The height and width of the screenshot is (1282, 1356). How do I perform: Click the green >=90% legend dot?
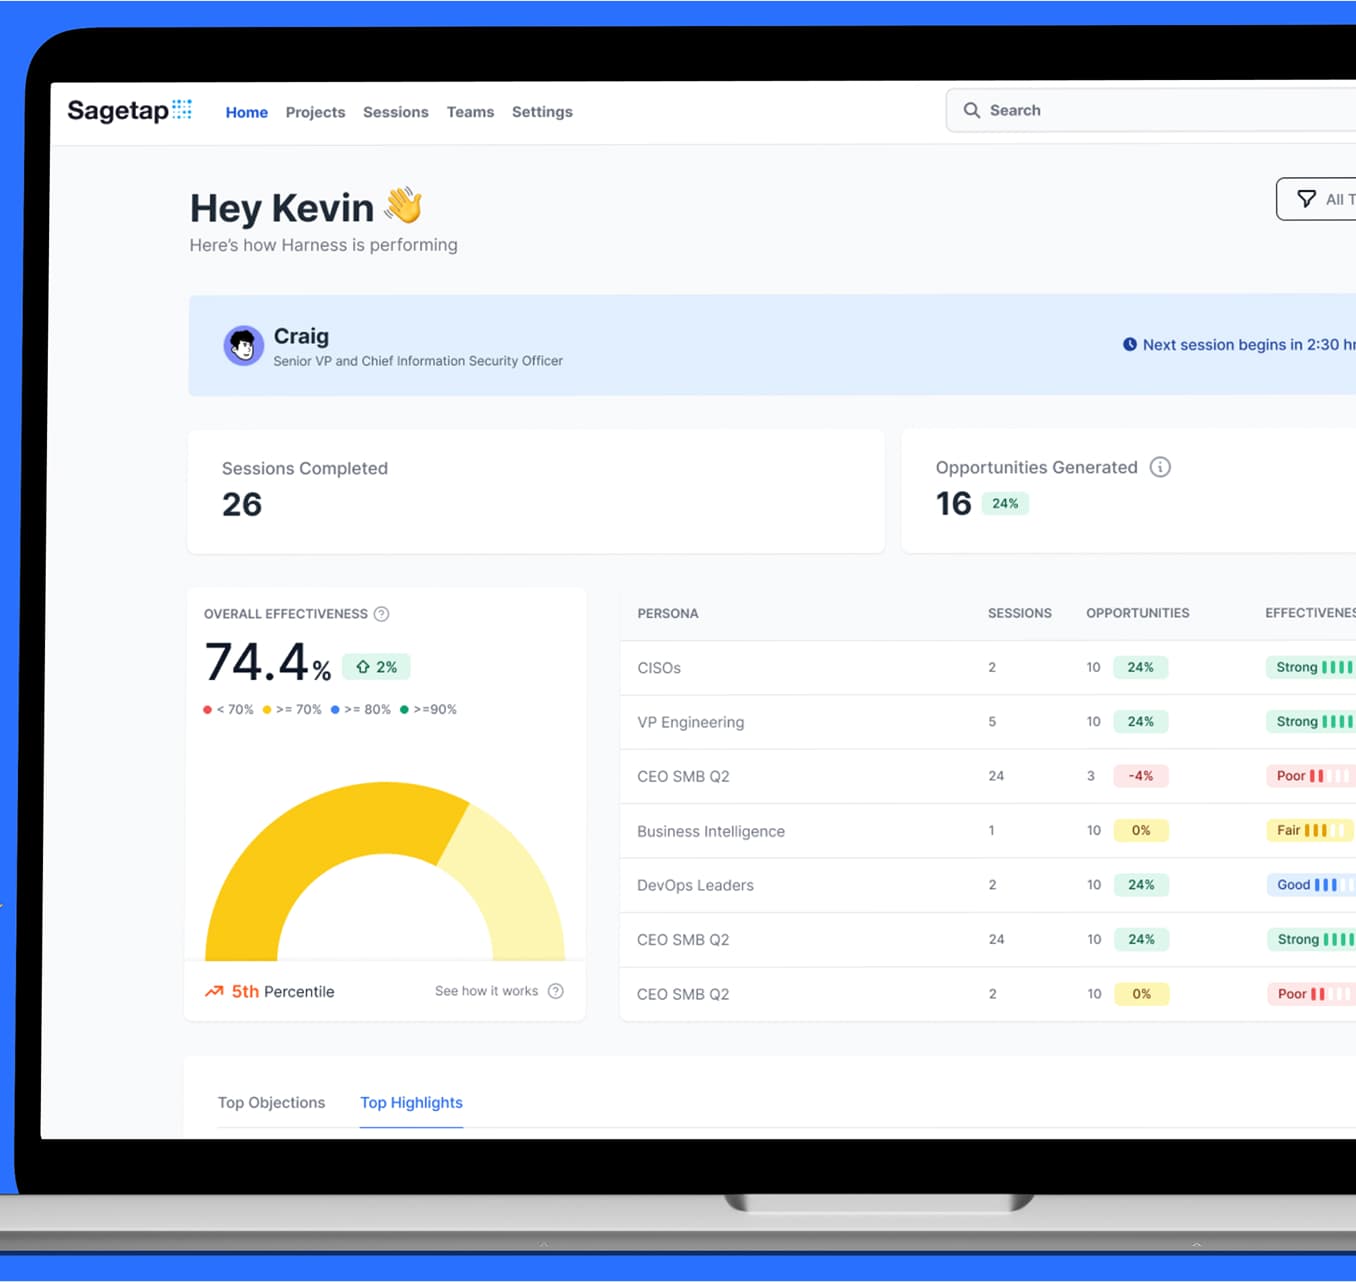(x=404, y=710)
